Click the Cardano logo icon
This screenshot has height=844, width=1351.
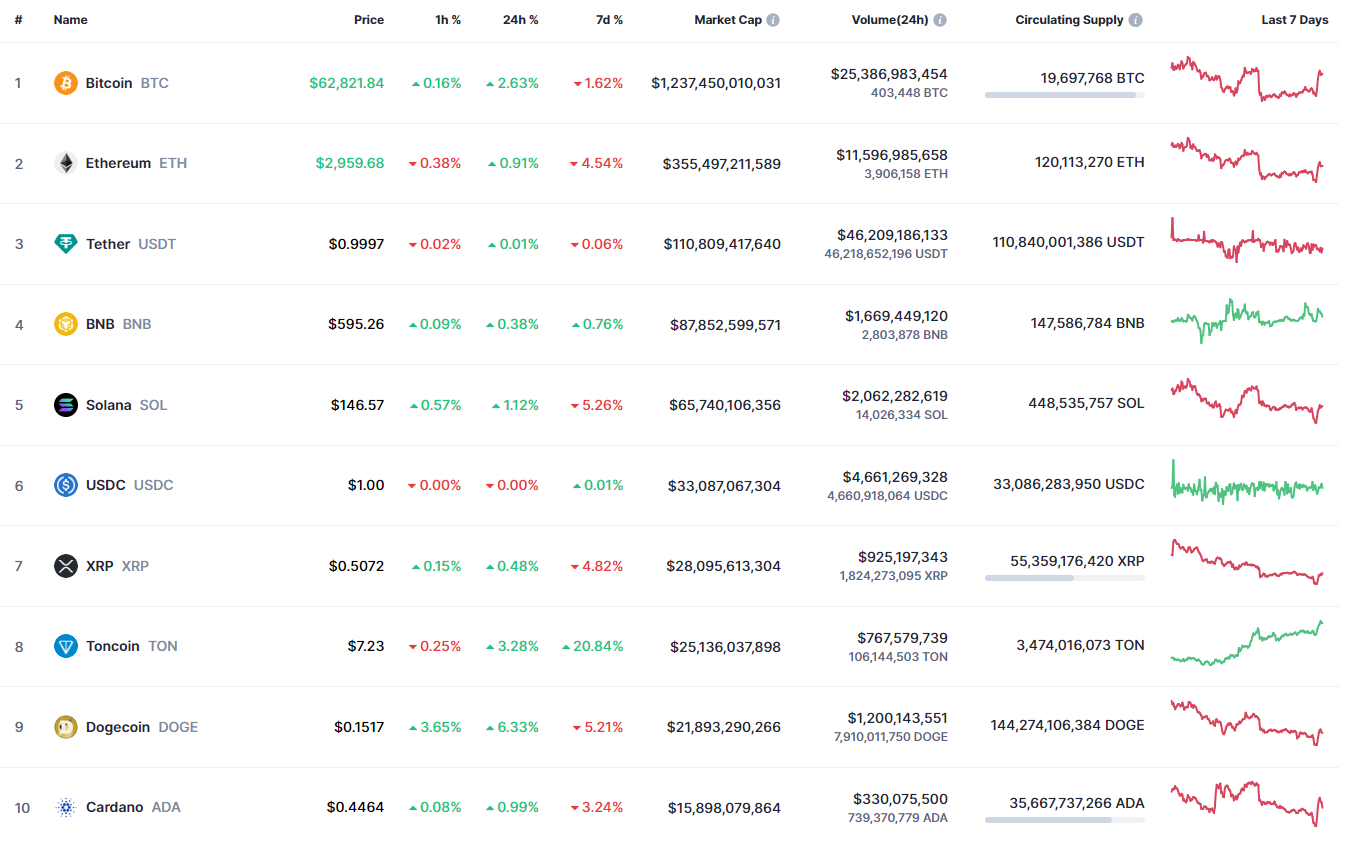coord(65,807)
